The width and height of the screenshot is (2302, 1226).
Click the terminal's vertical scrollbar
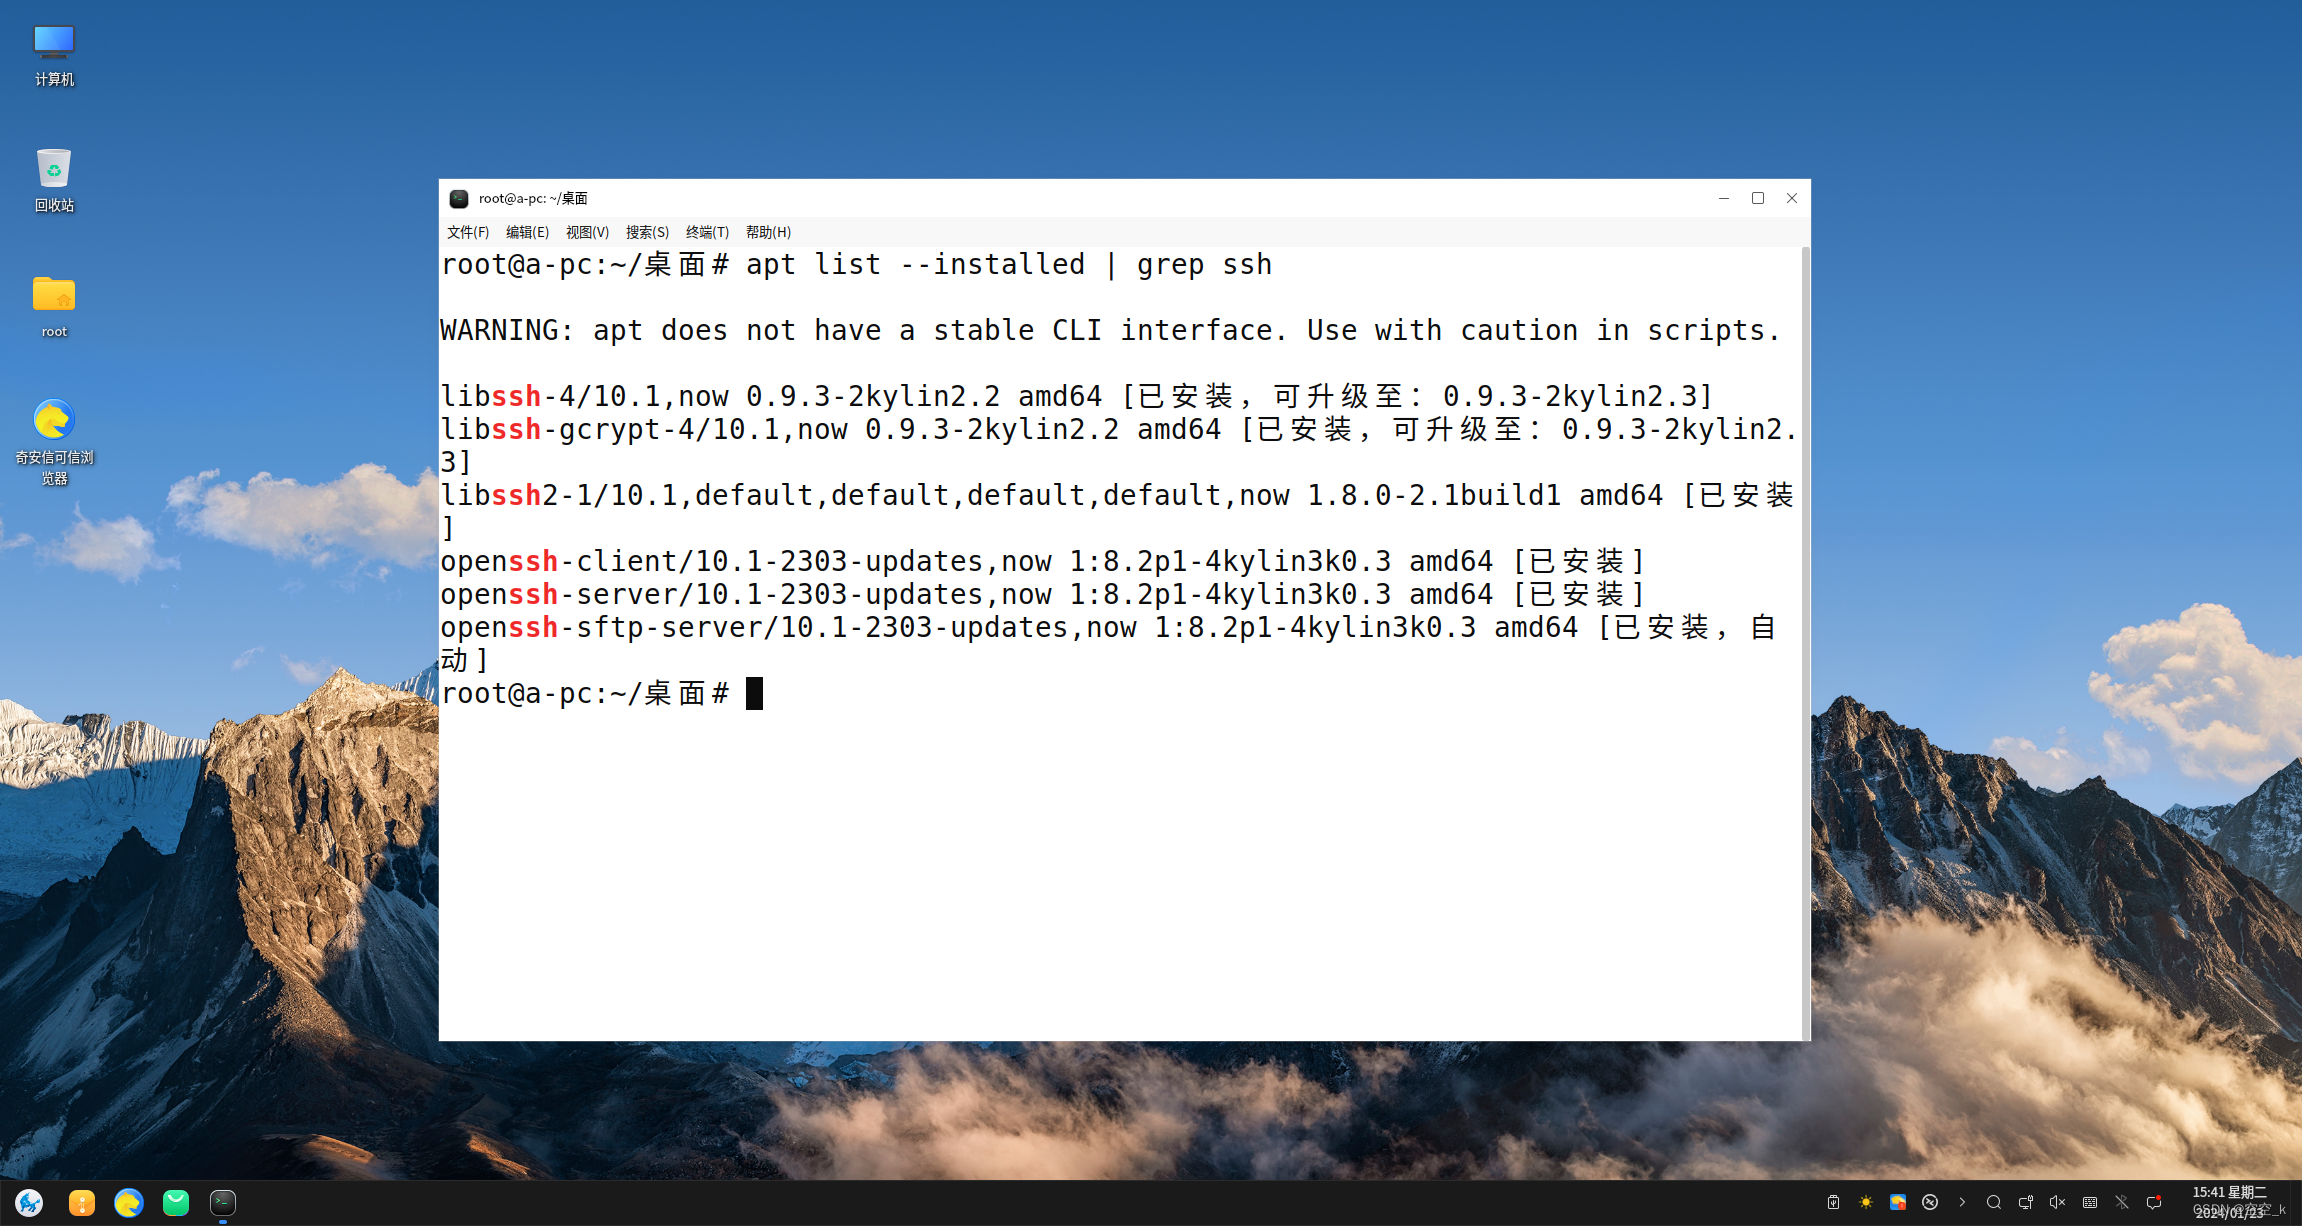click(x=1805, y=640)
